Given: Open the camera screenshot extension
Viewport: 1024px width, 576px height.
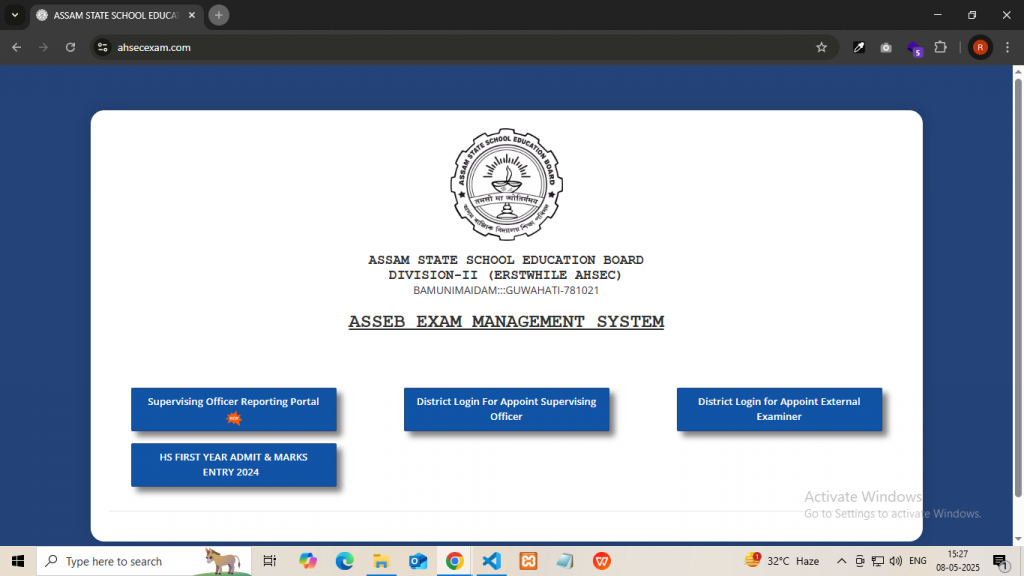Looking at the screenshot, I should 886,47.
